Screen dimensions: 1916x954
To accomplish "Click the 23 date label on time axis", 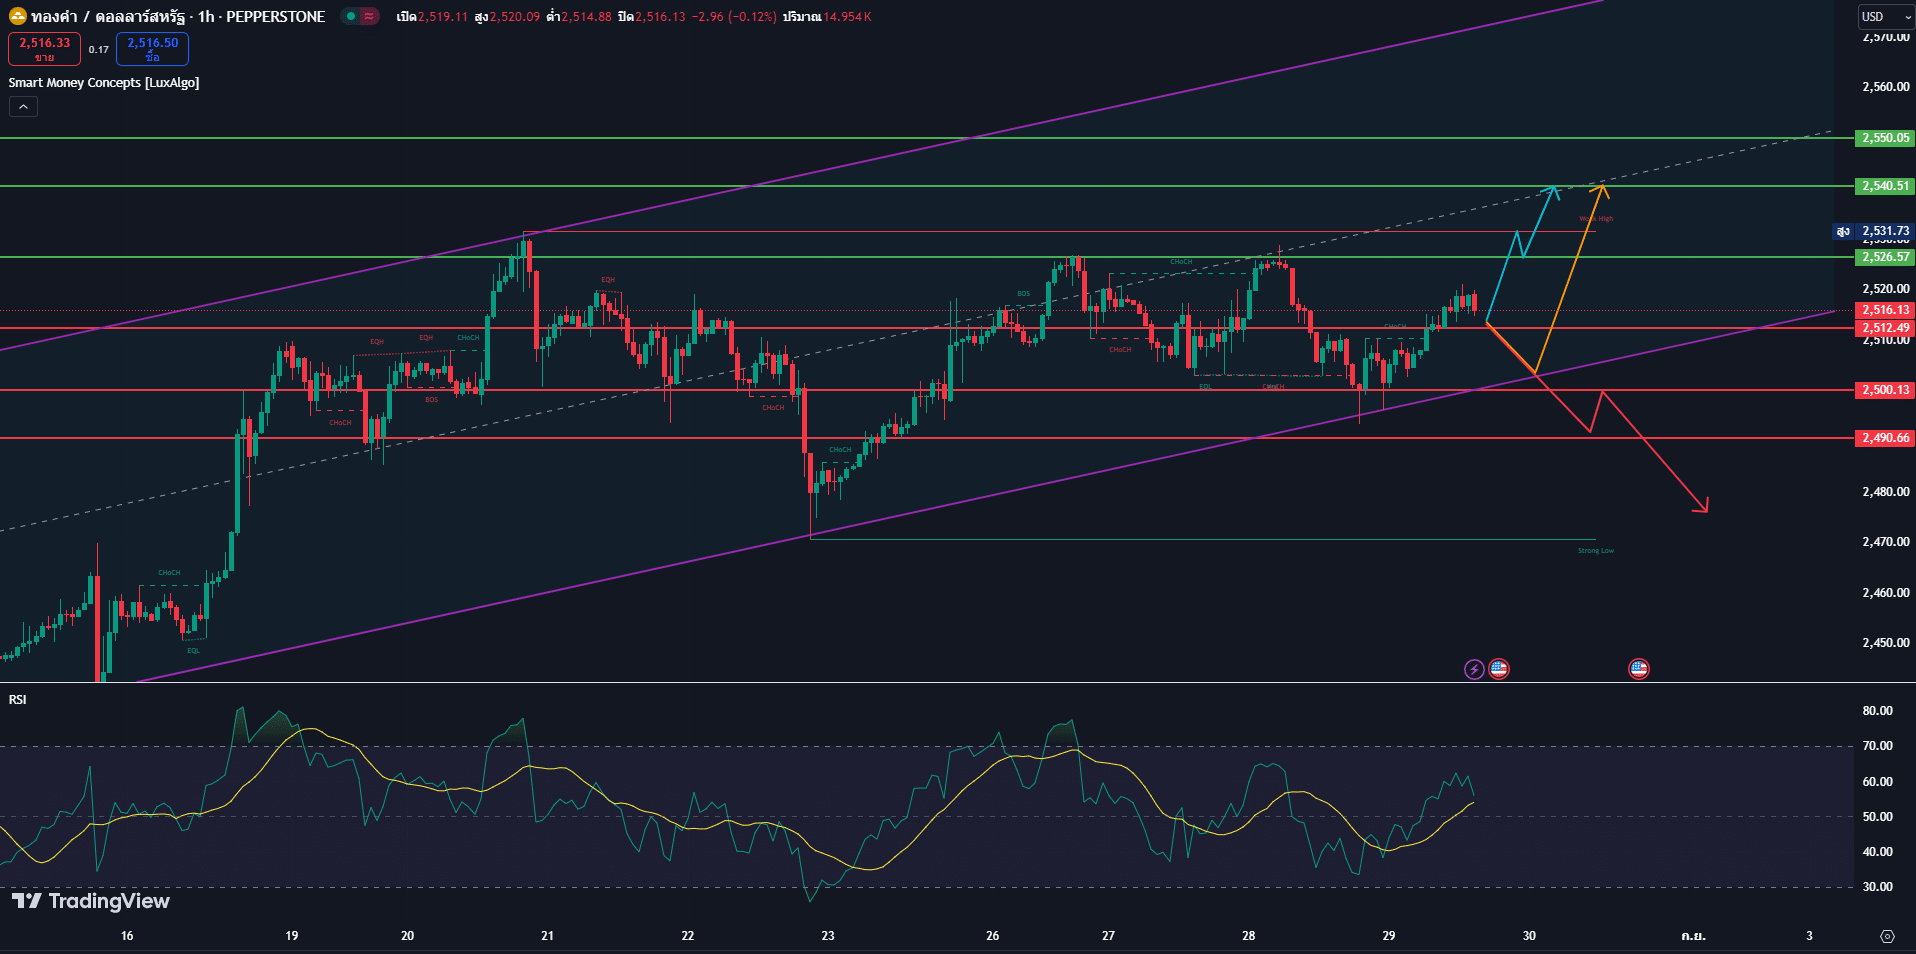I will tap(828, 936).
